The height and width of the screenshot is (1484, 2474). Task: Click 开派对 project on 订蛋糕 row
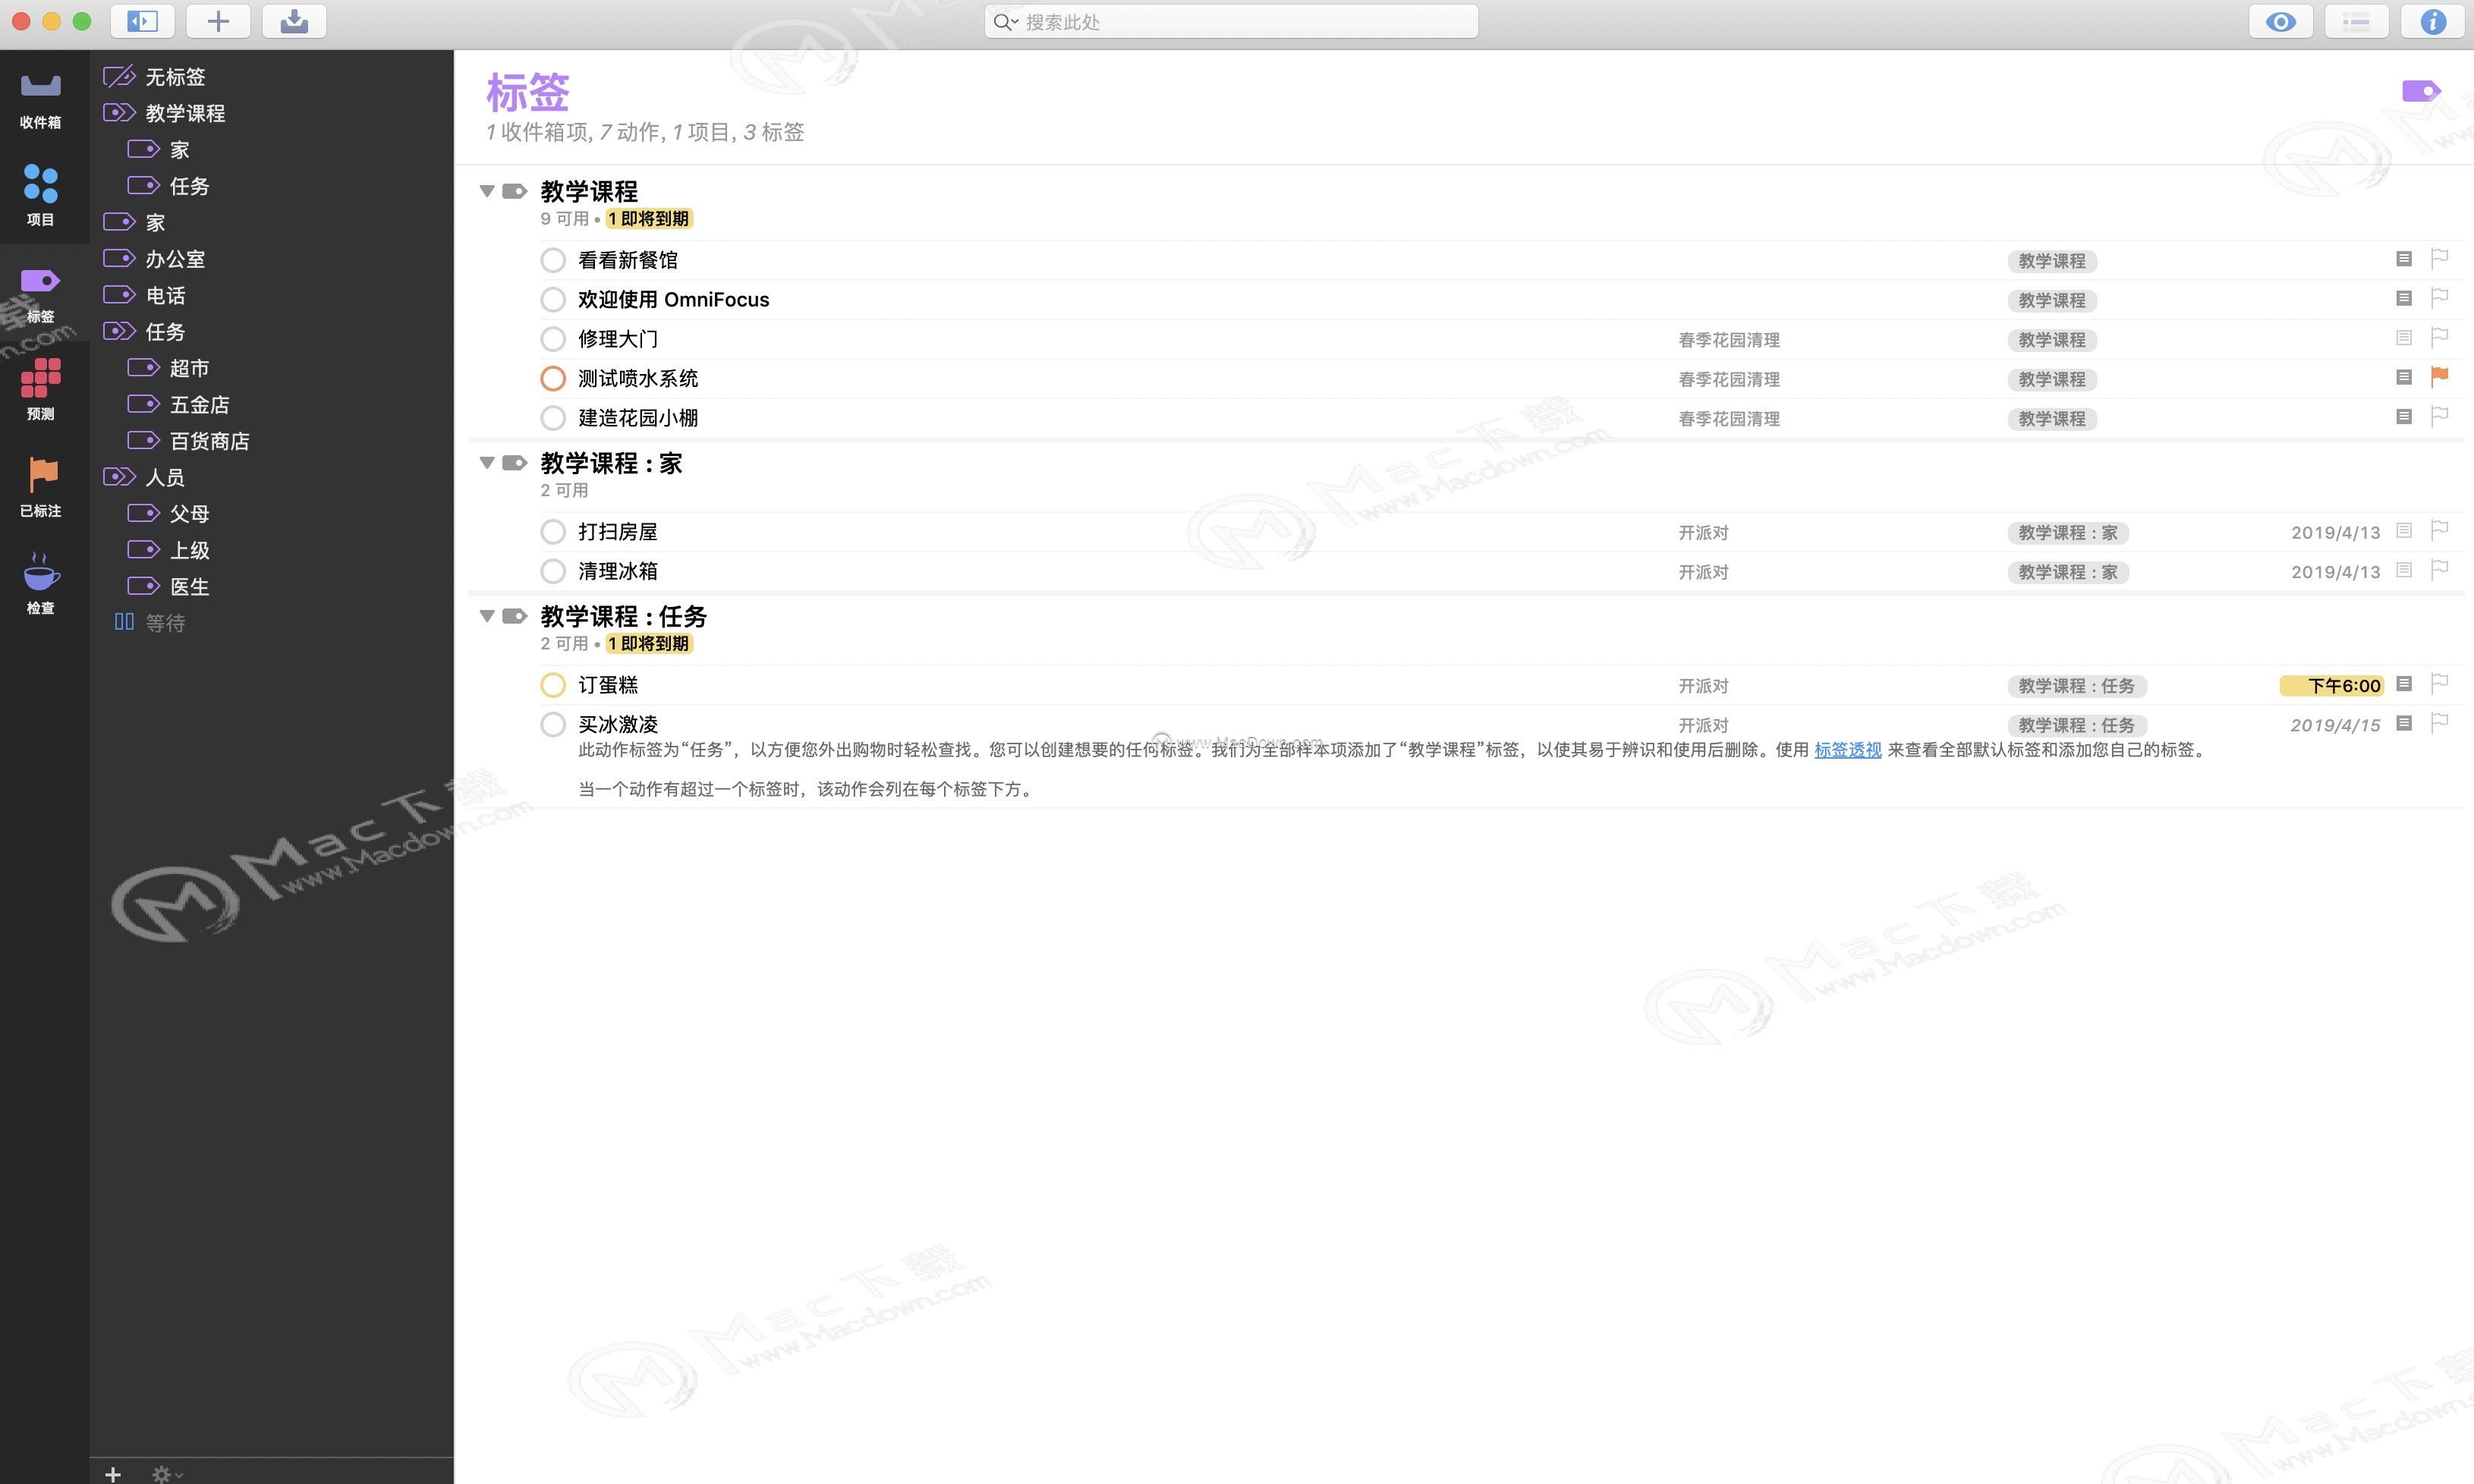coord(1703,686)
